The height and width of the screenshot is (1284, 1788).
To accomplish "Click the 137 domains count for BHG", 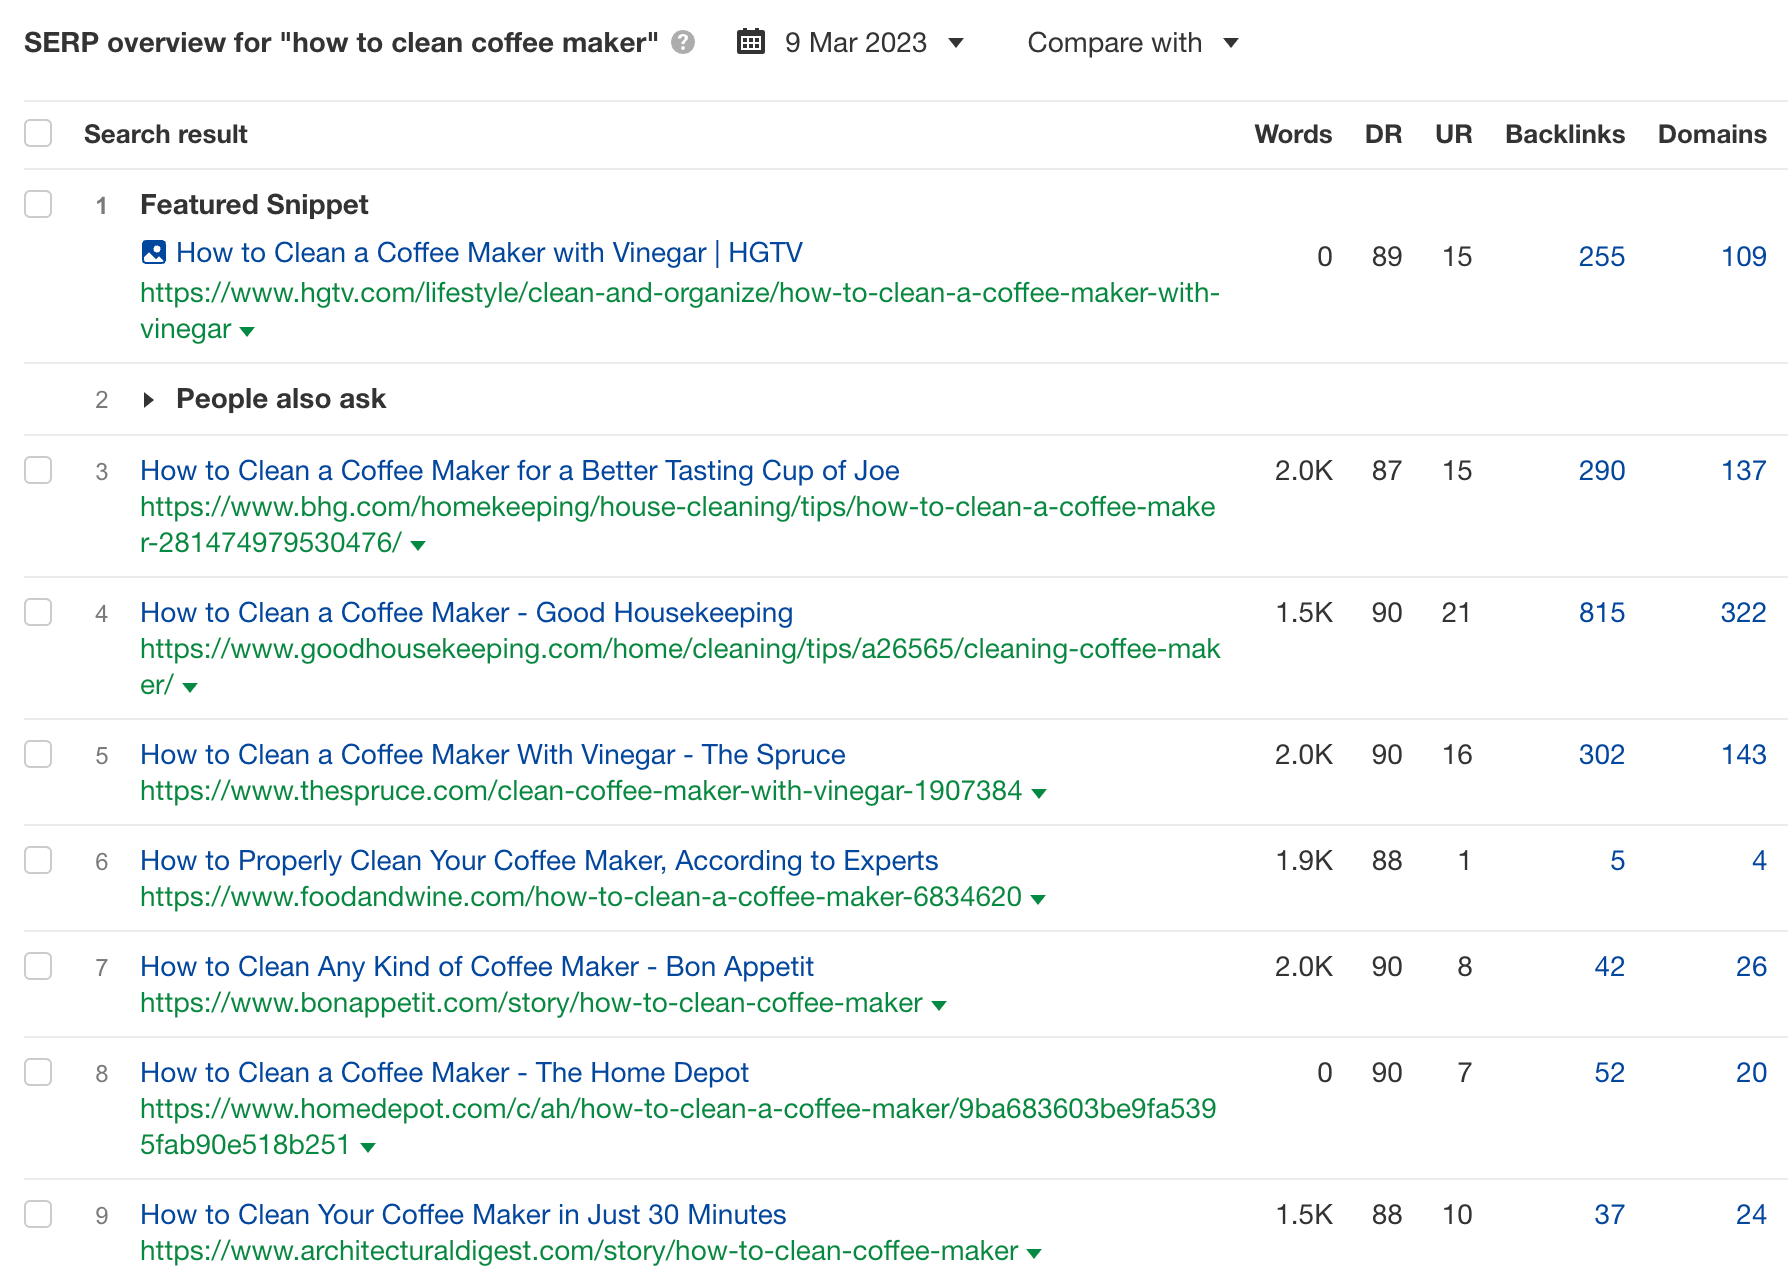I will point(1743,470).
